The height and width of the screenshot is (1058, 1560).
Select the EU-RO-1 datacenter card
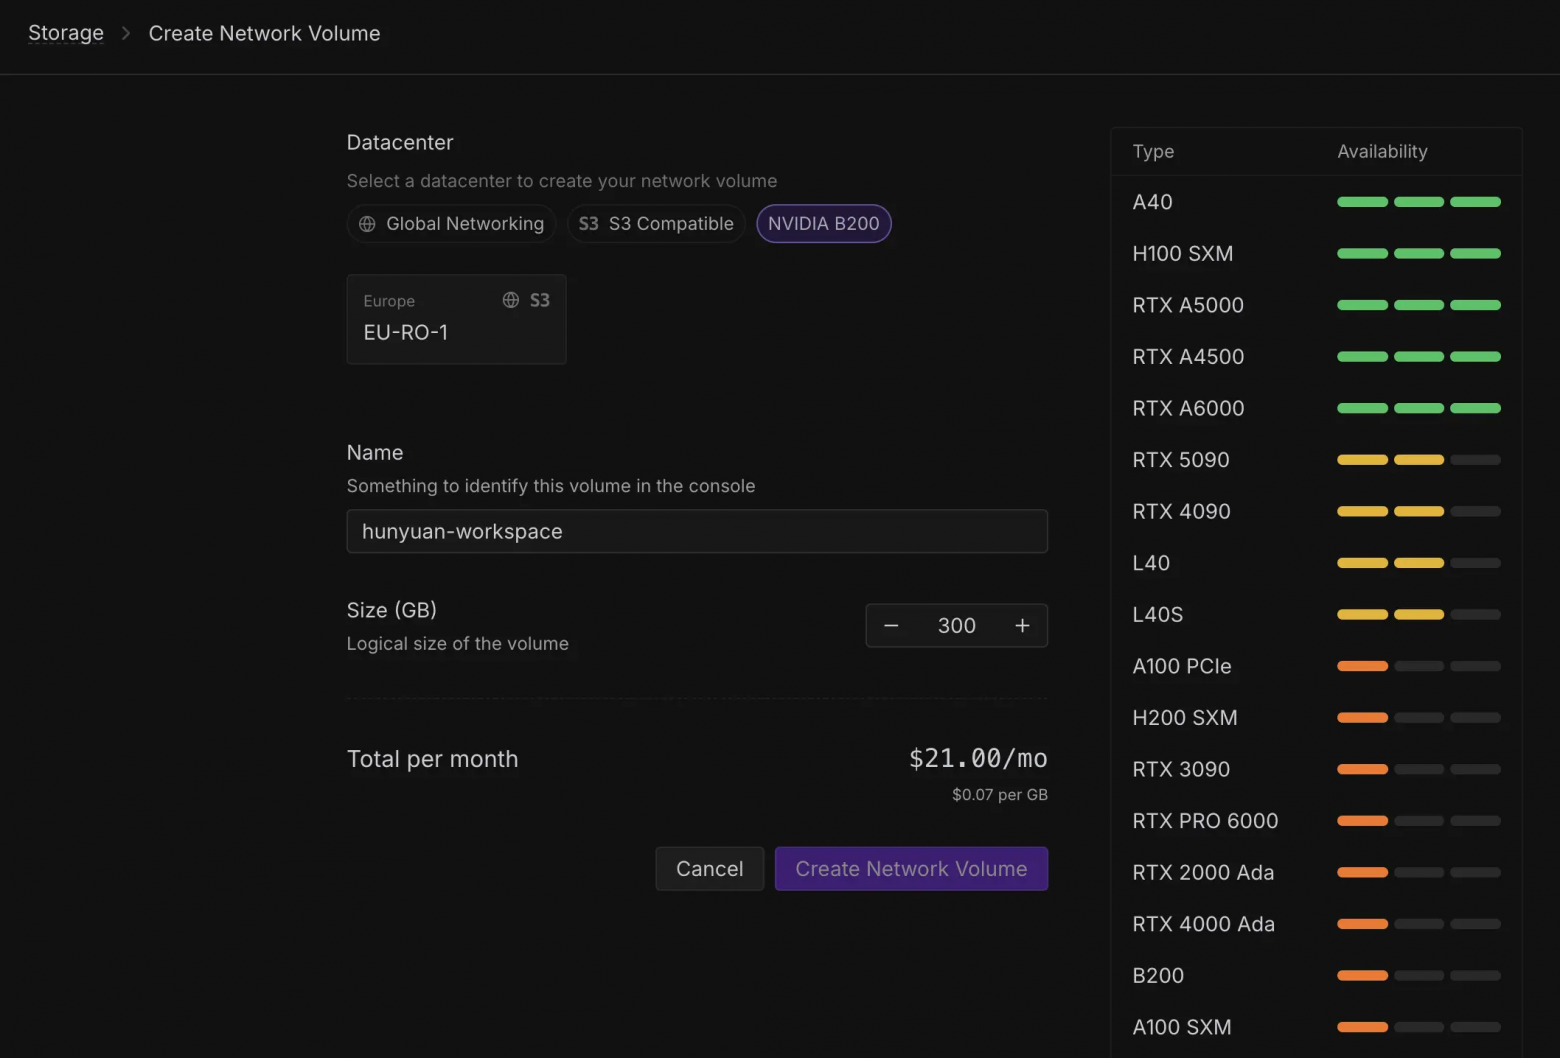456,319
